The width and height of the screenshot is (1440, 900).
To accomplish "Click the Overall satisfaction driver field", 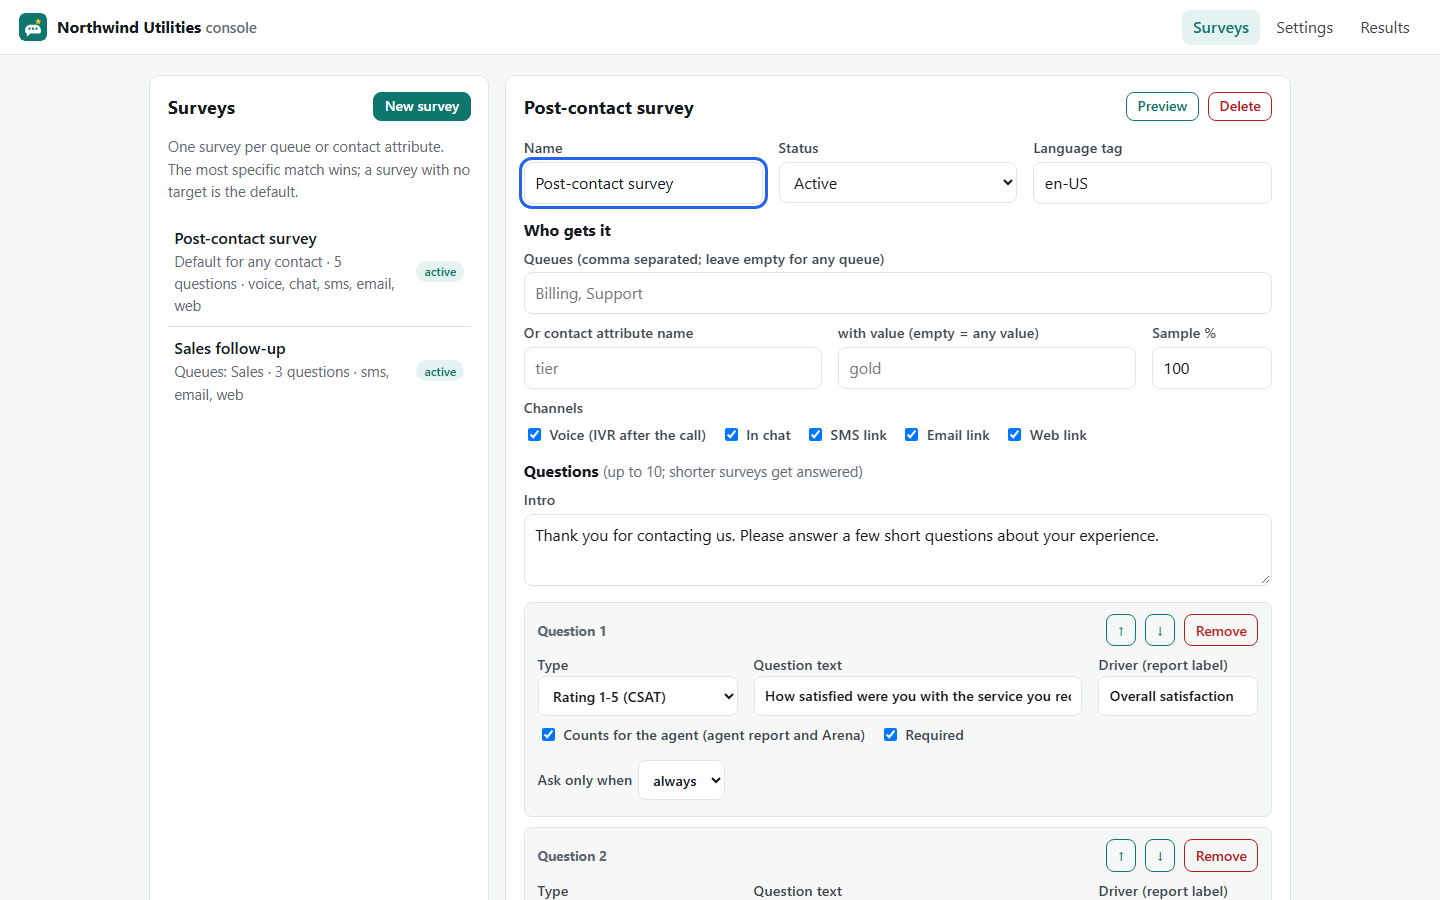I will pos(1178,697).
